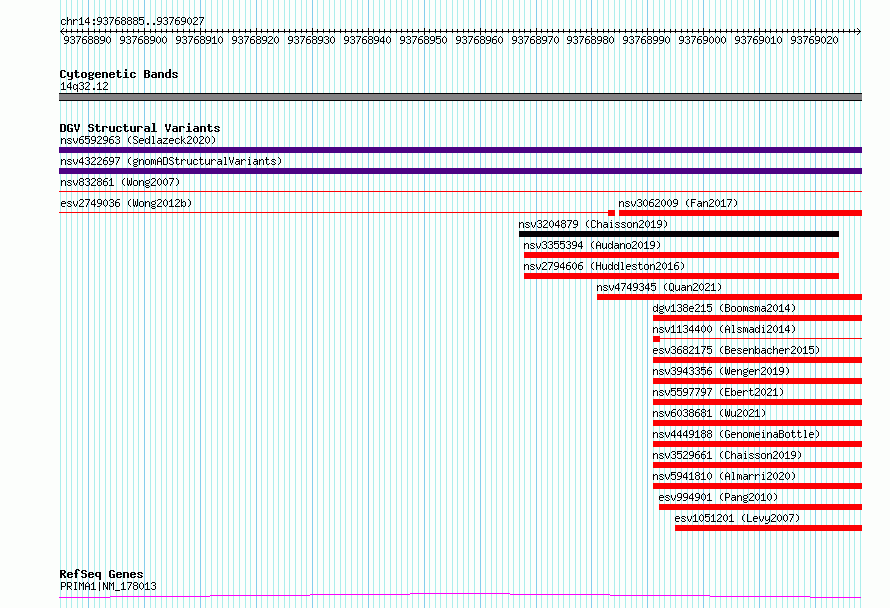Click the nsv3943356 (Wenger2019) label

[x=721, y=371]
